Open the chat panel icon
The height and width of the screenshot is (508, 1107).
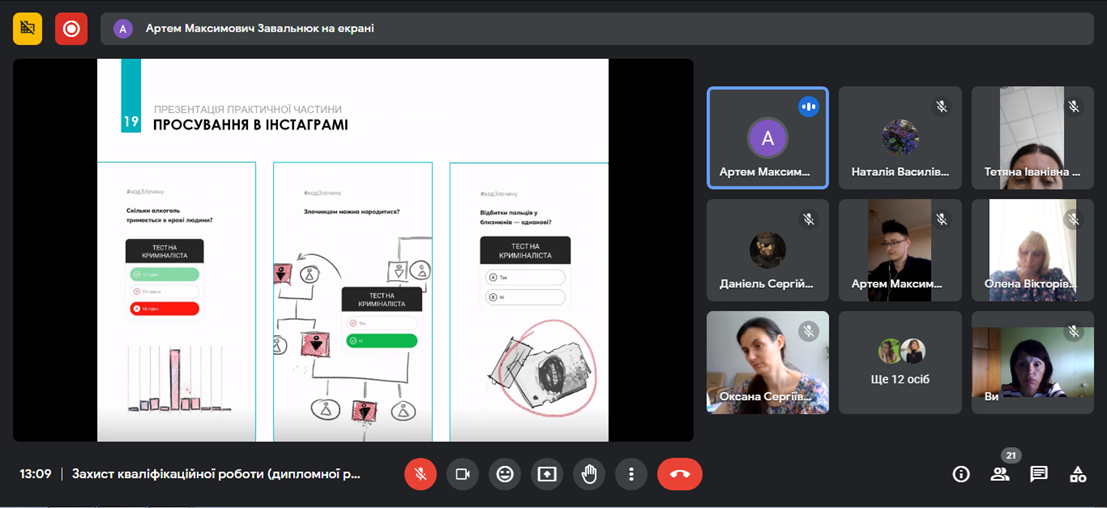(x=1039, y=474)
